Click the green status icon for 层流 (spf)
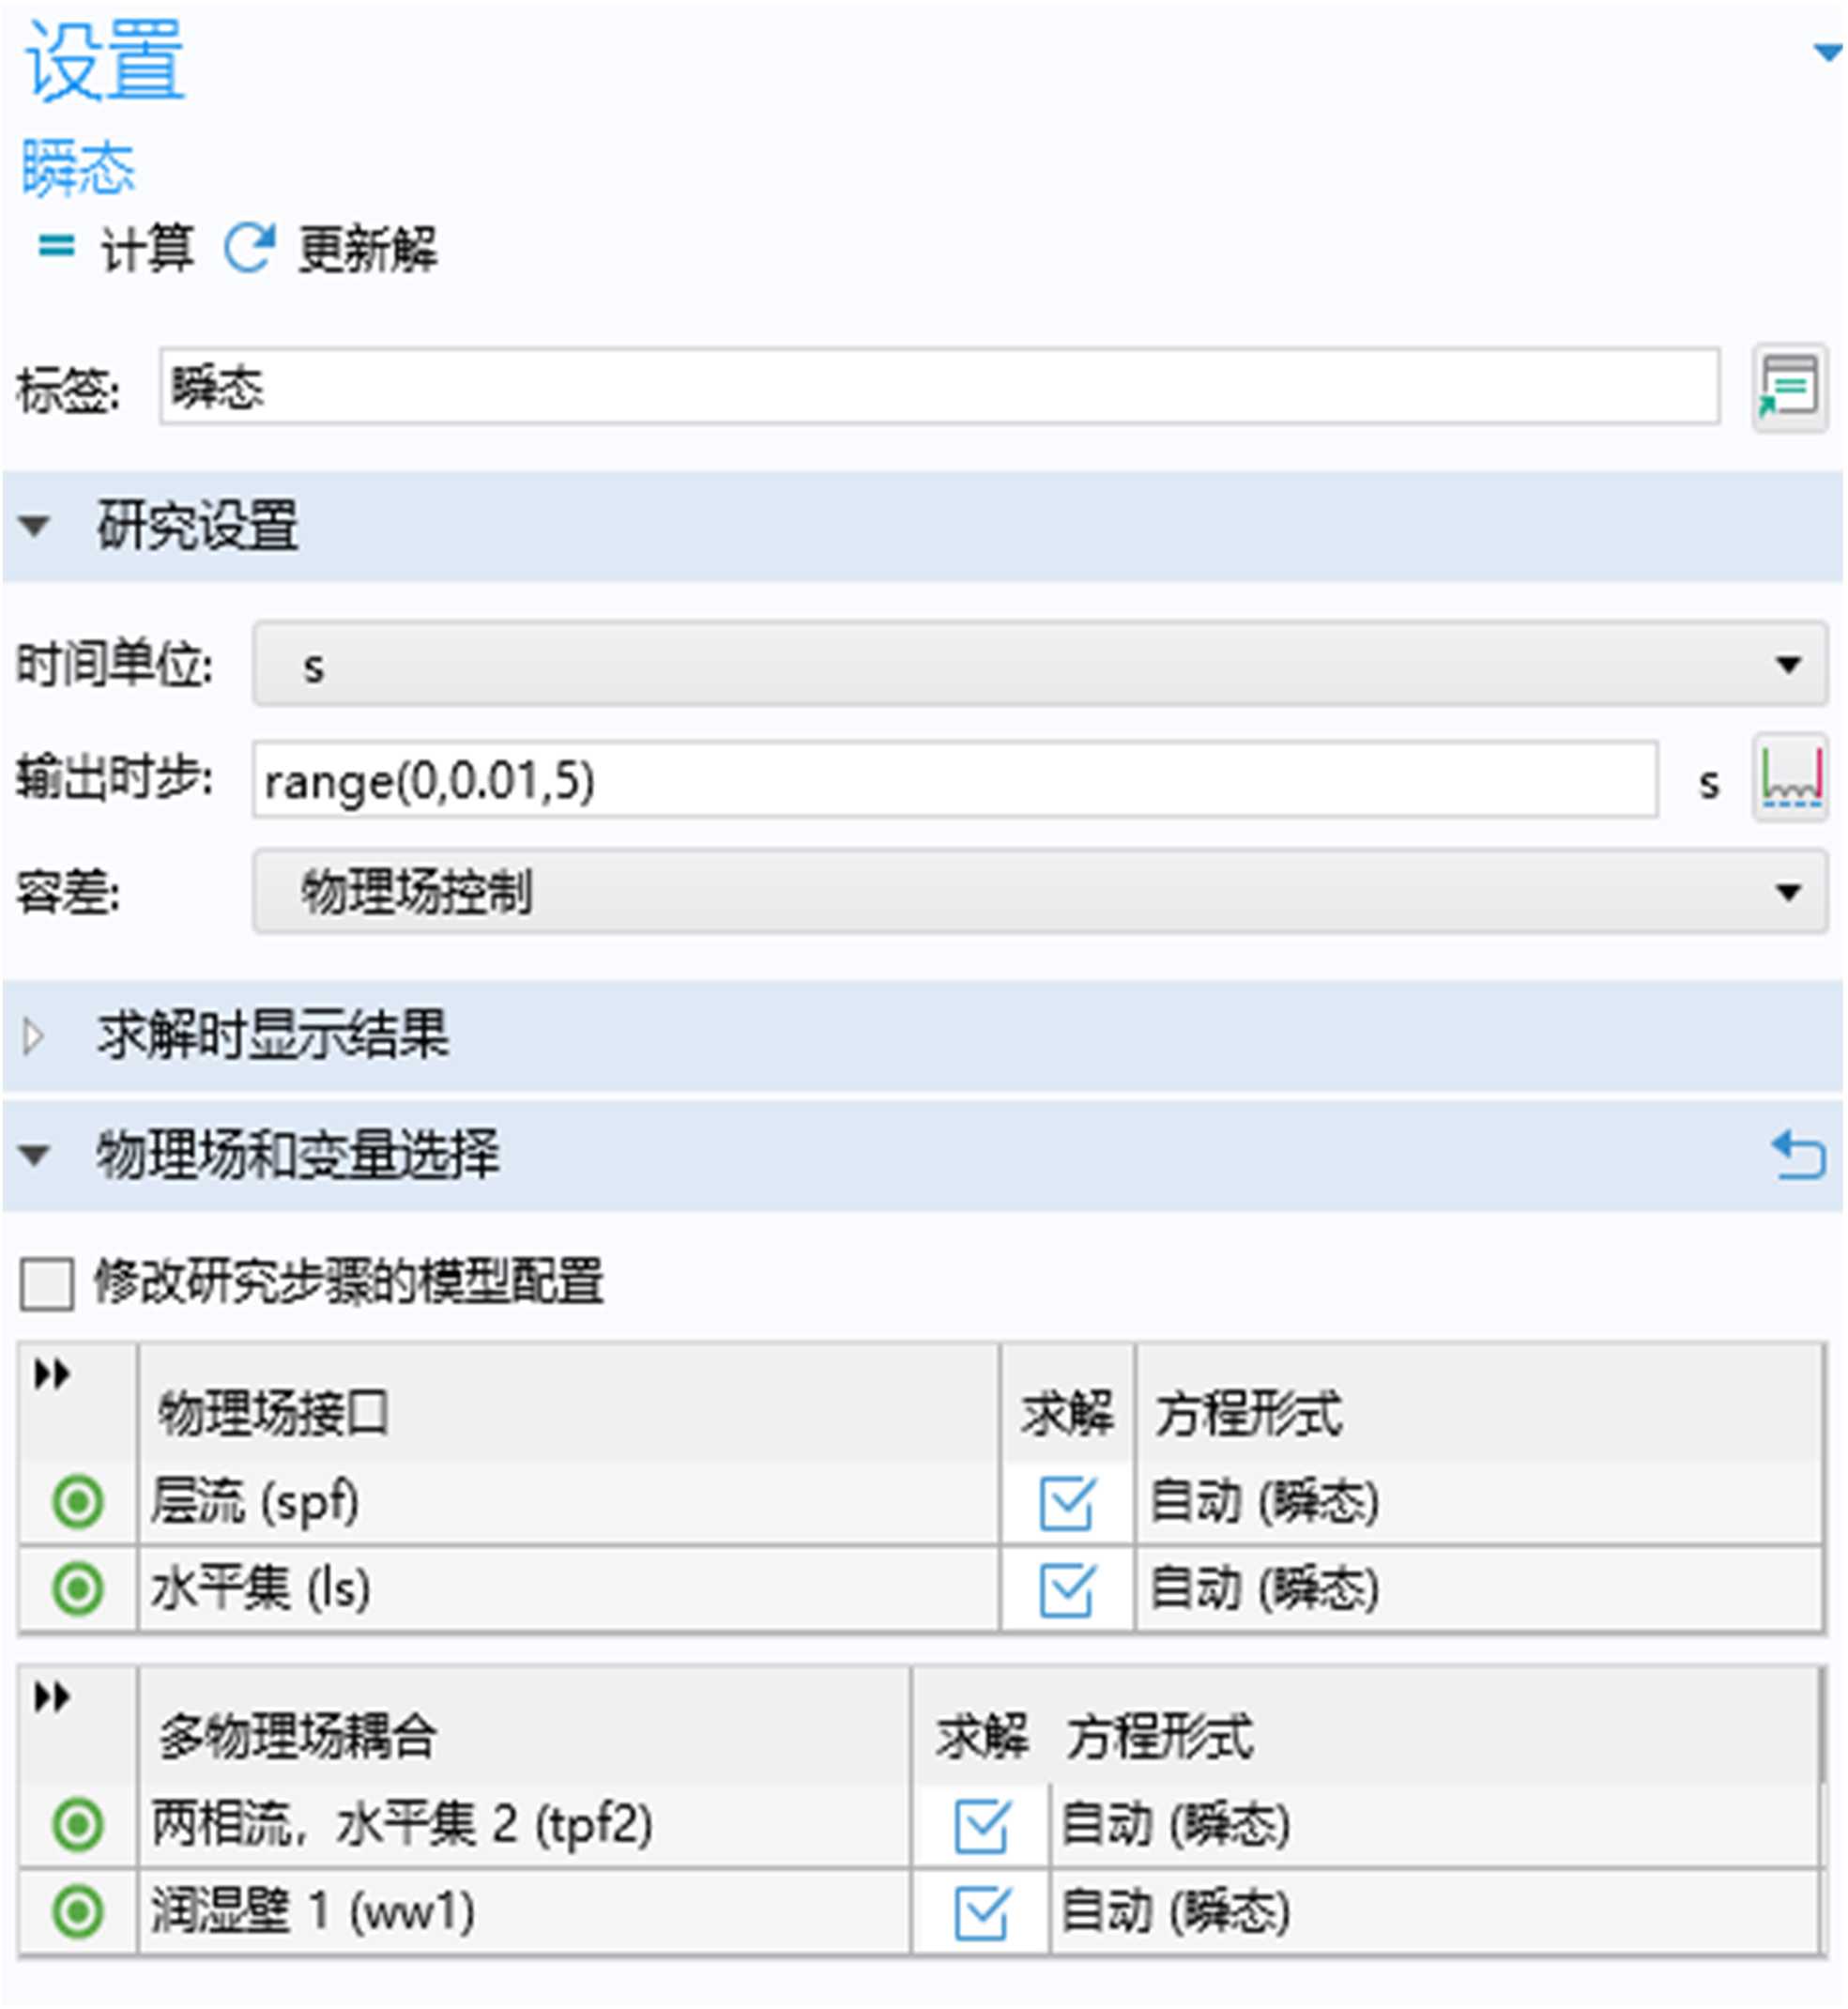Viewport: 1848px width, 2009px height. tap(78, 1502)
